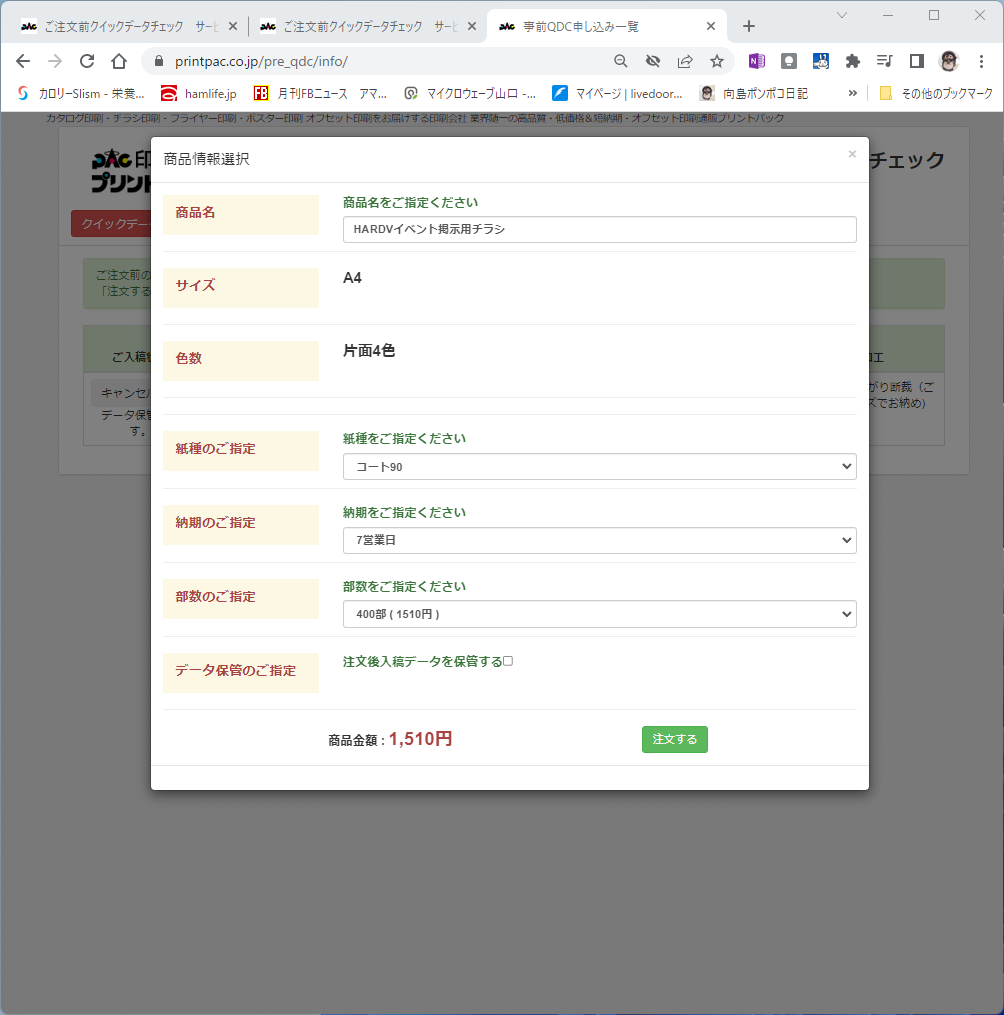Click the 商品金額 1,510円 total text
1004x1015 pixels.
[390, 739]
